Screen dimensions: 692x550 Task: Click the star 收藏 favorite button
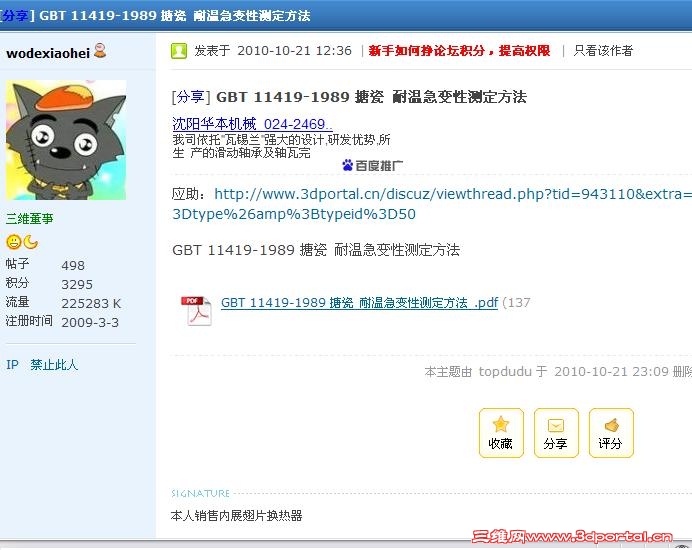[x=501, y=433]
